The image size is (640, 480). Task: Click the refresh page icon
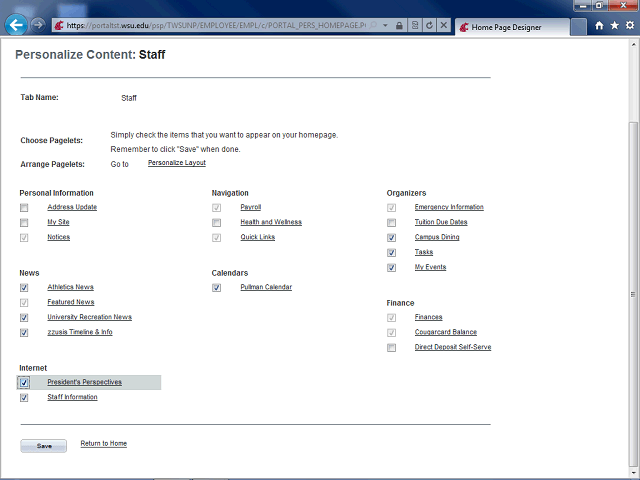pos(429,24)
